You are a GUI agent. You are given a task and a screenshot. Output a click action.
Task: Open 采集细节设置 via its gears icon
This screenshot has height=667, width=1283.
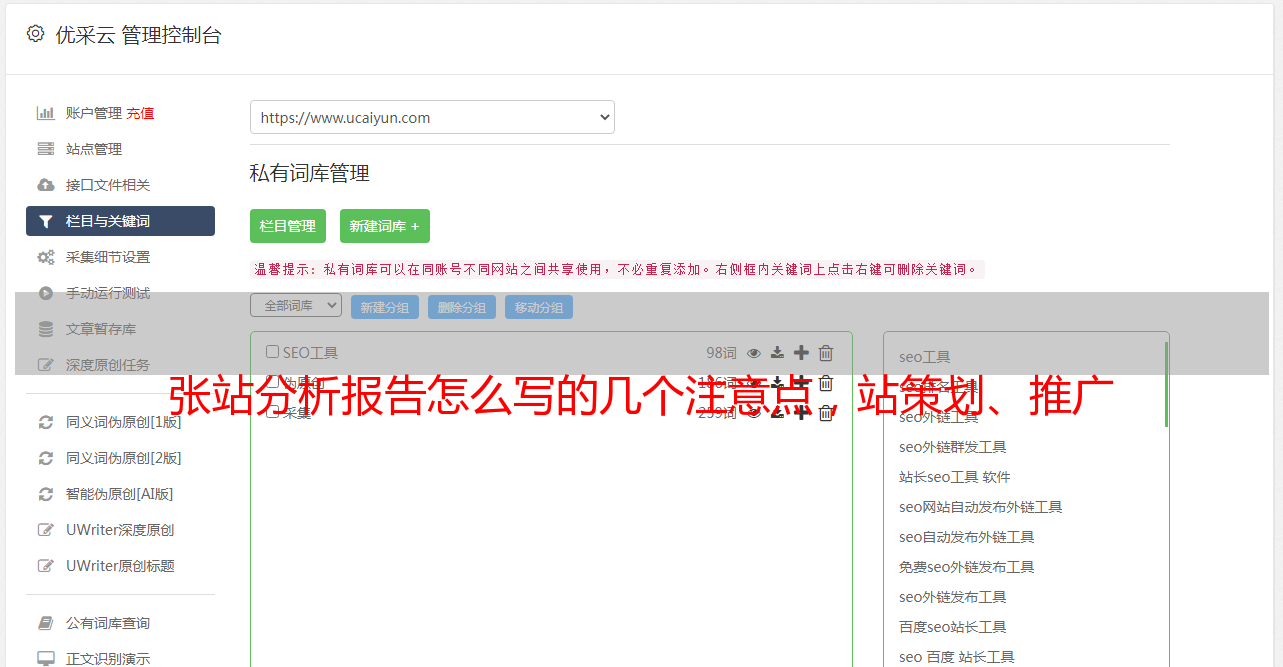[45, 257]
